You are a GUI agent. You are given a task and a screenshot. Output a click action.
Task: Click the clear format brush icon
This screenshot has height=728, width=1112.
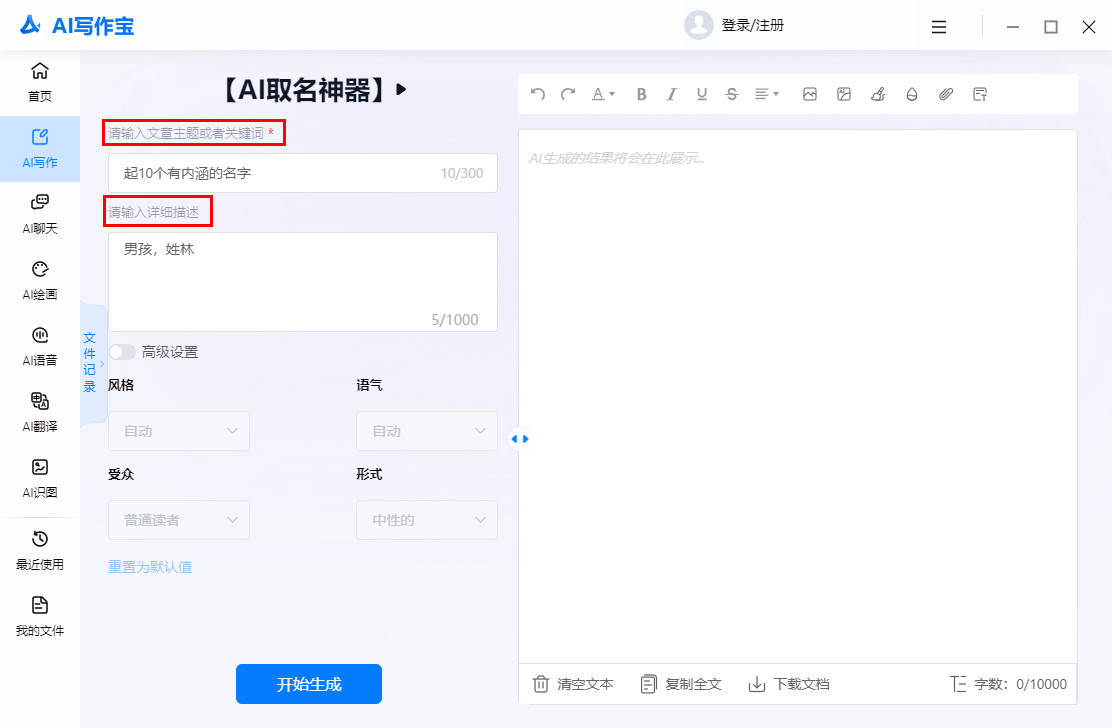(x=878, y=94)
